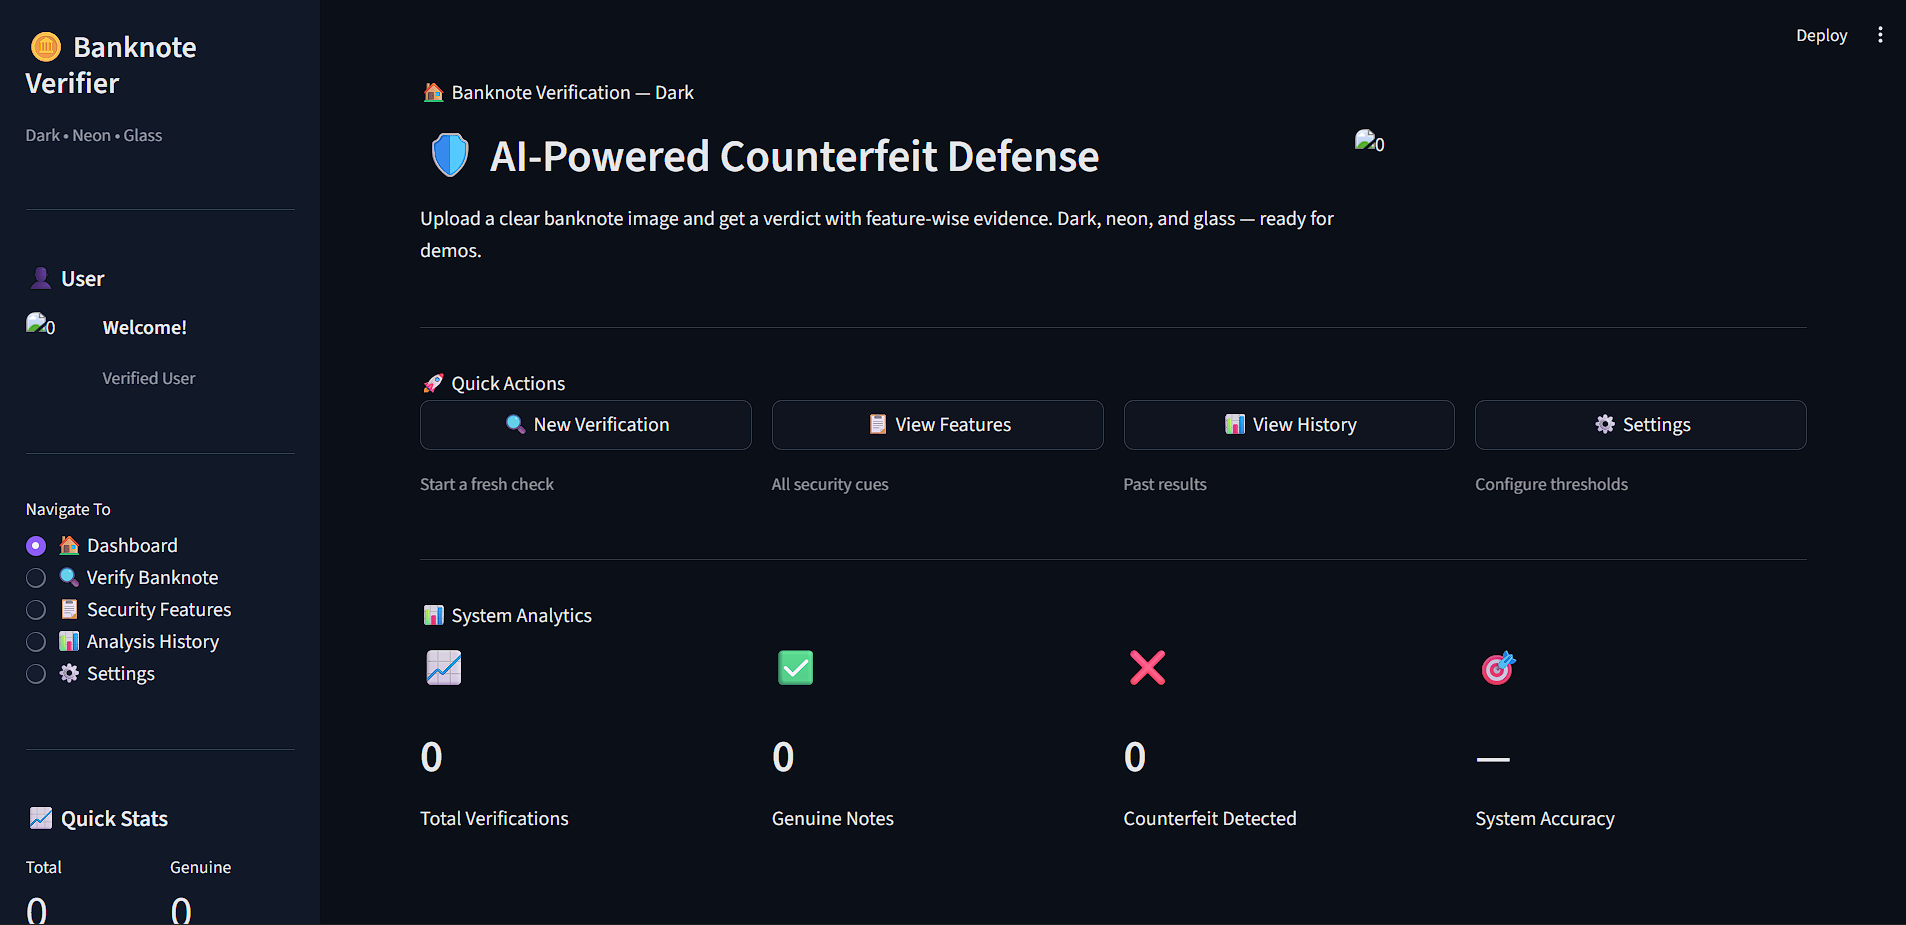Click the clipboard icon in the Security Features nav item

click(x=69, y=609)
